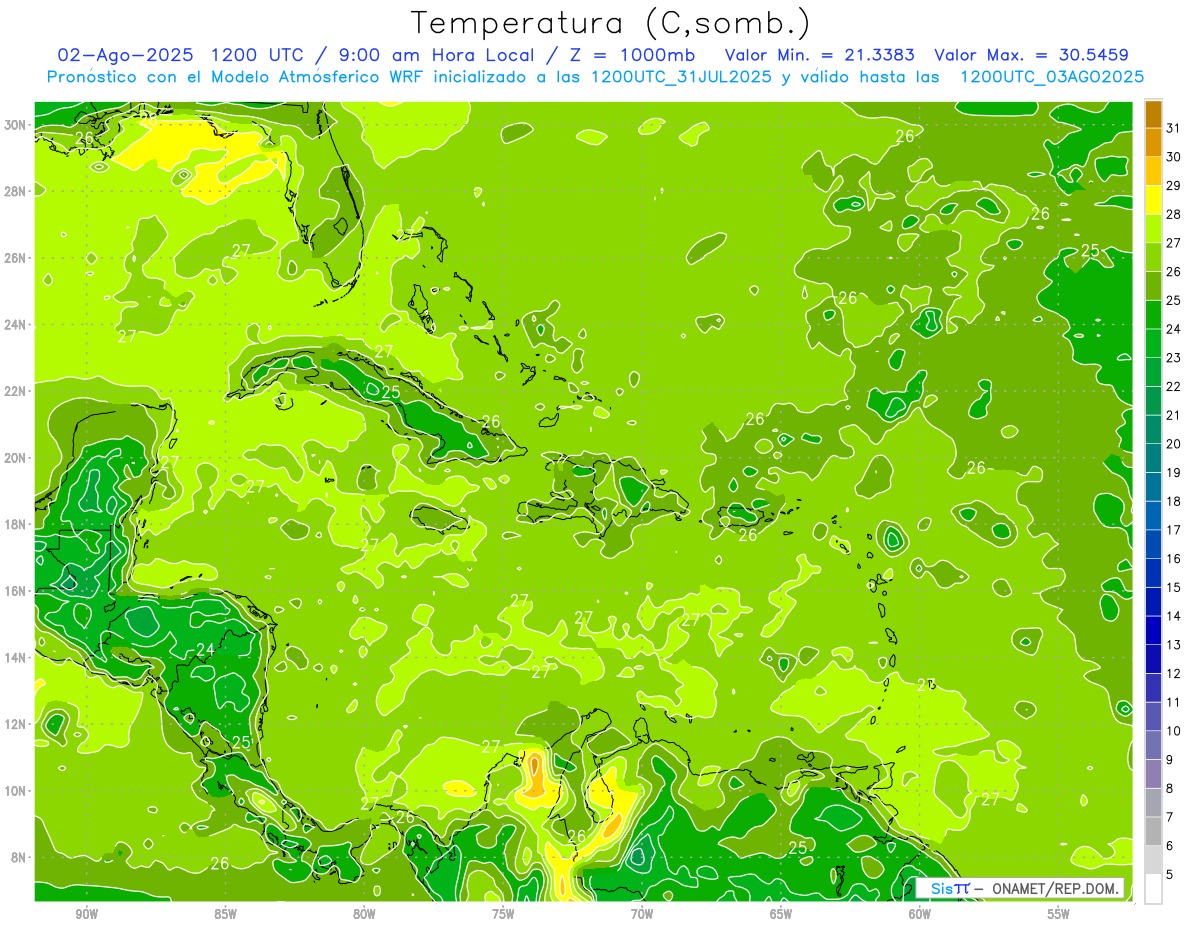The width and height of the screenshot is (1200, 927).
Task: Click the 70W longitude axis label
Action: 642,915
